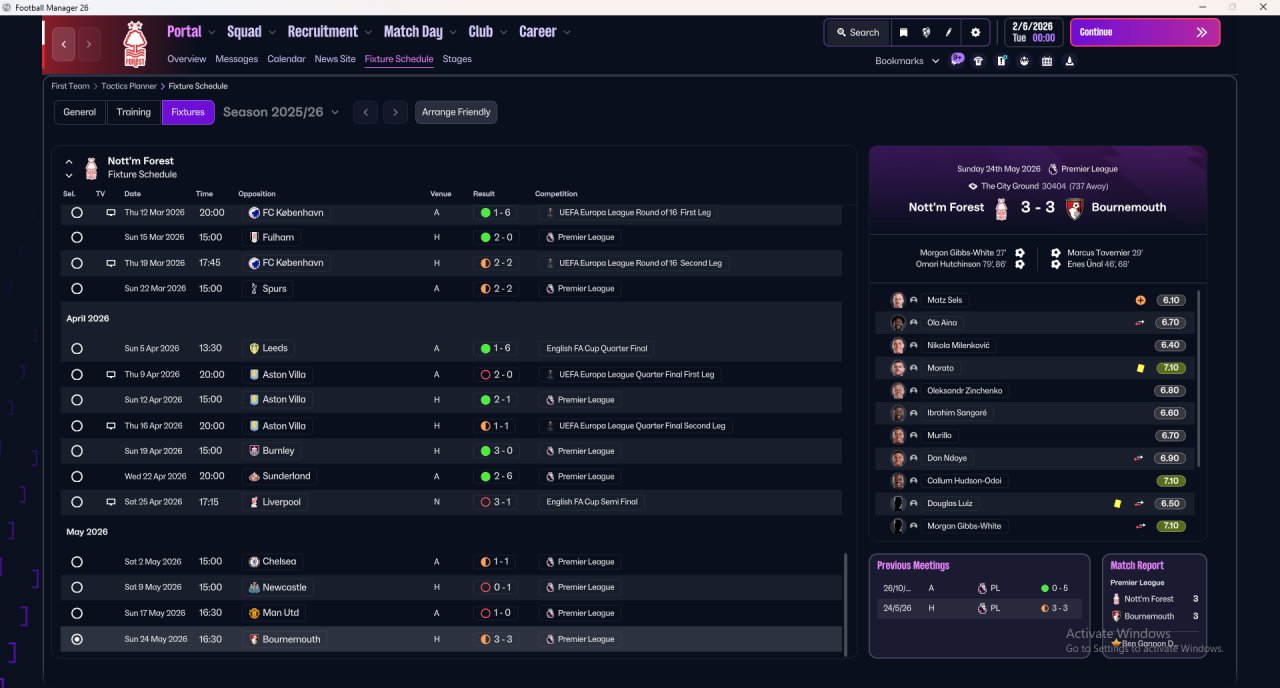Screen dimensions: 1280x688
Task: Click the date and time display 2/6/2026
Action: point(1033,32)
